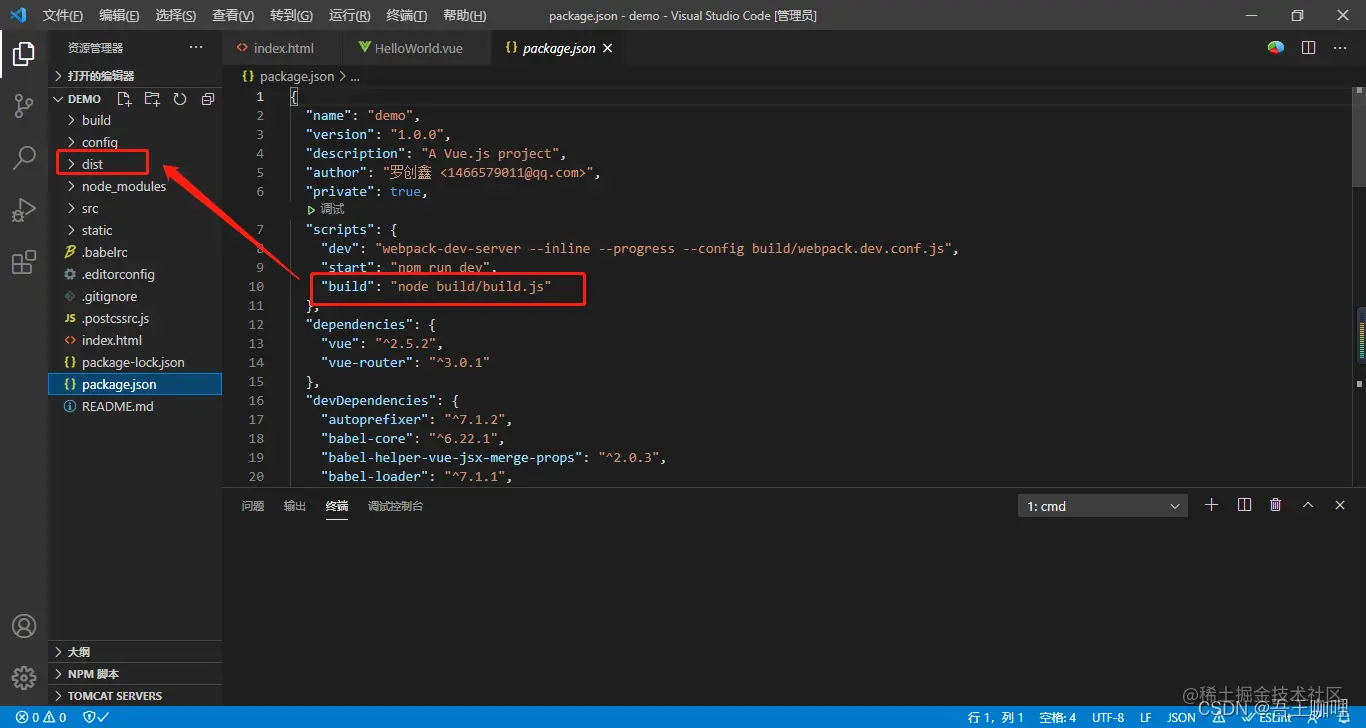Click the '行 1, 列 1' cursor position status

tap(996, 717)
